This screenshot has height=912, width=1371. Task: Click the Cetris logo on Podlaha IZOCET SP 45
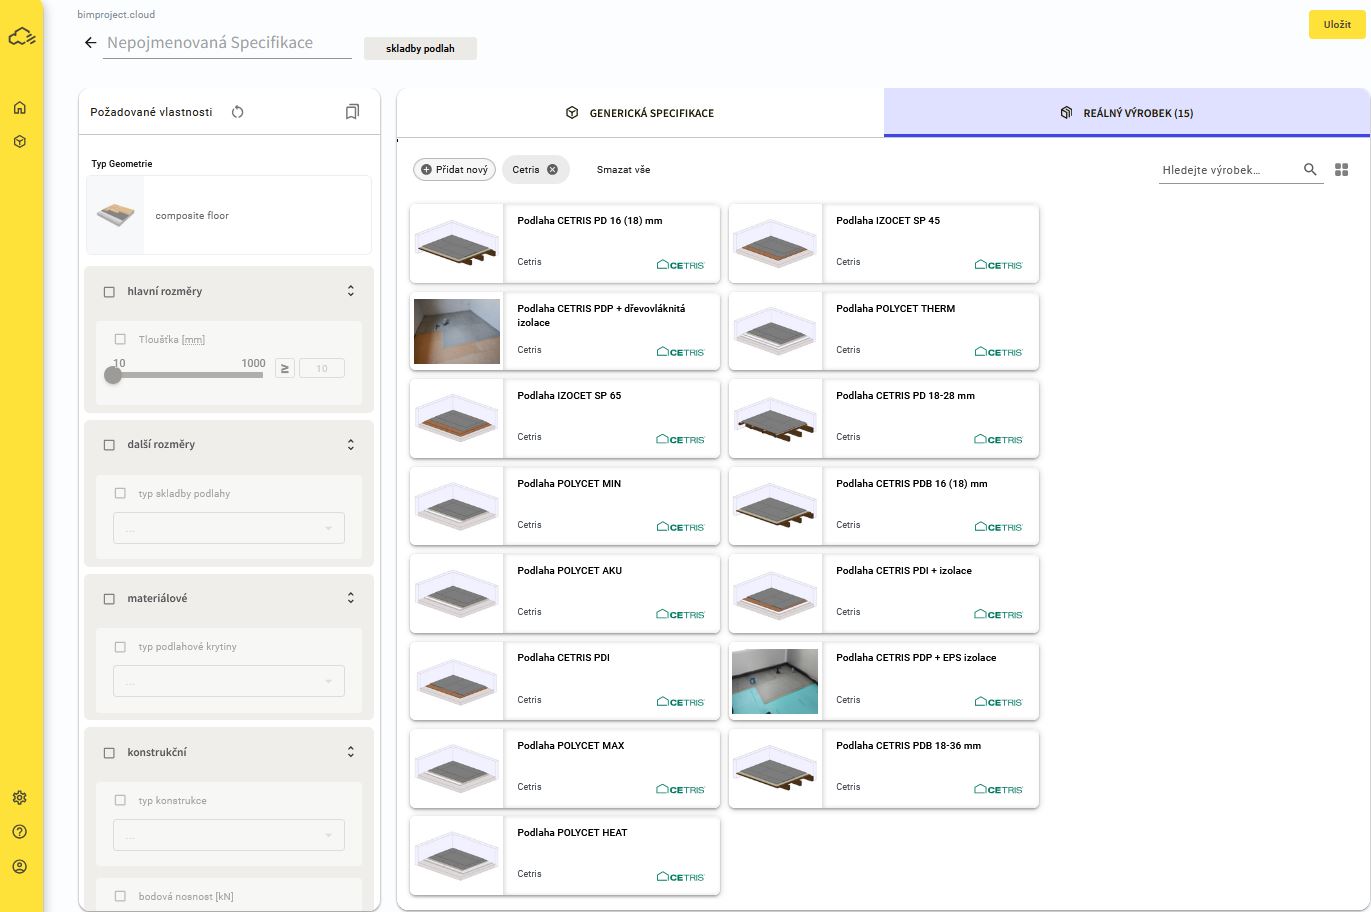pyautogui.click(x=999, y=265)
